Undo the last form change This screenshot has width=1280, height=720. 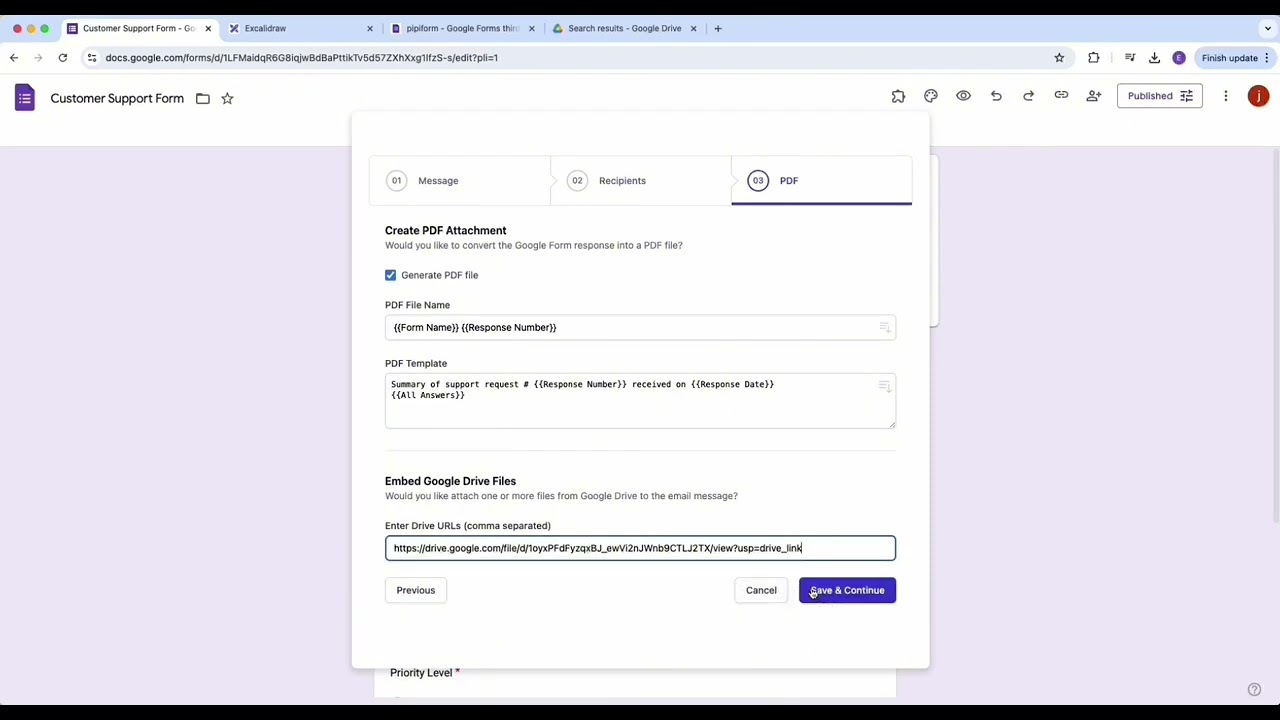(x=996, y=96)
